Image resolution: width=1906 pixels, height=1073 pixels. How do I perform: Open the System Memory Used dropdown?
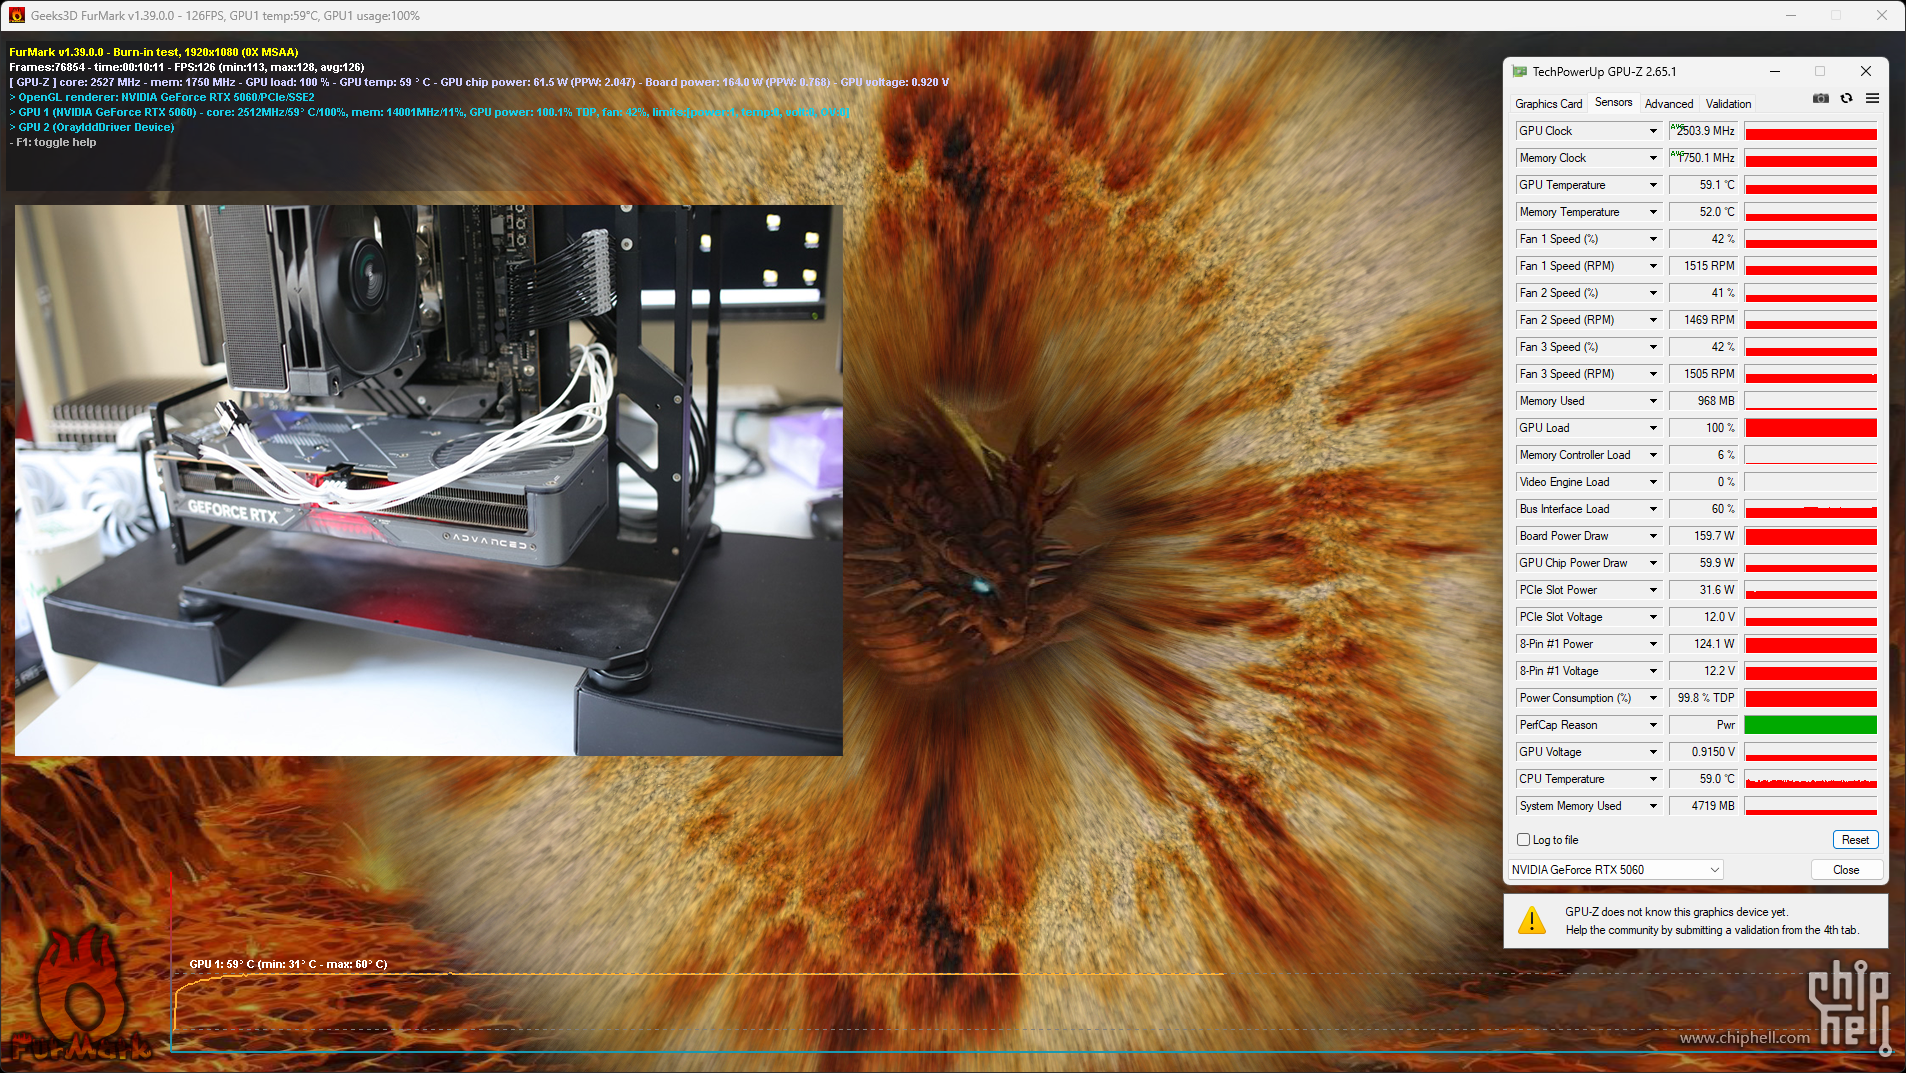(x=1653, y=806)
